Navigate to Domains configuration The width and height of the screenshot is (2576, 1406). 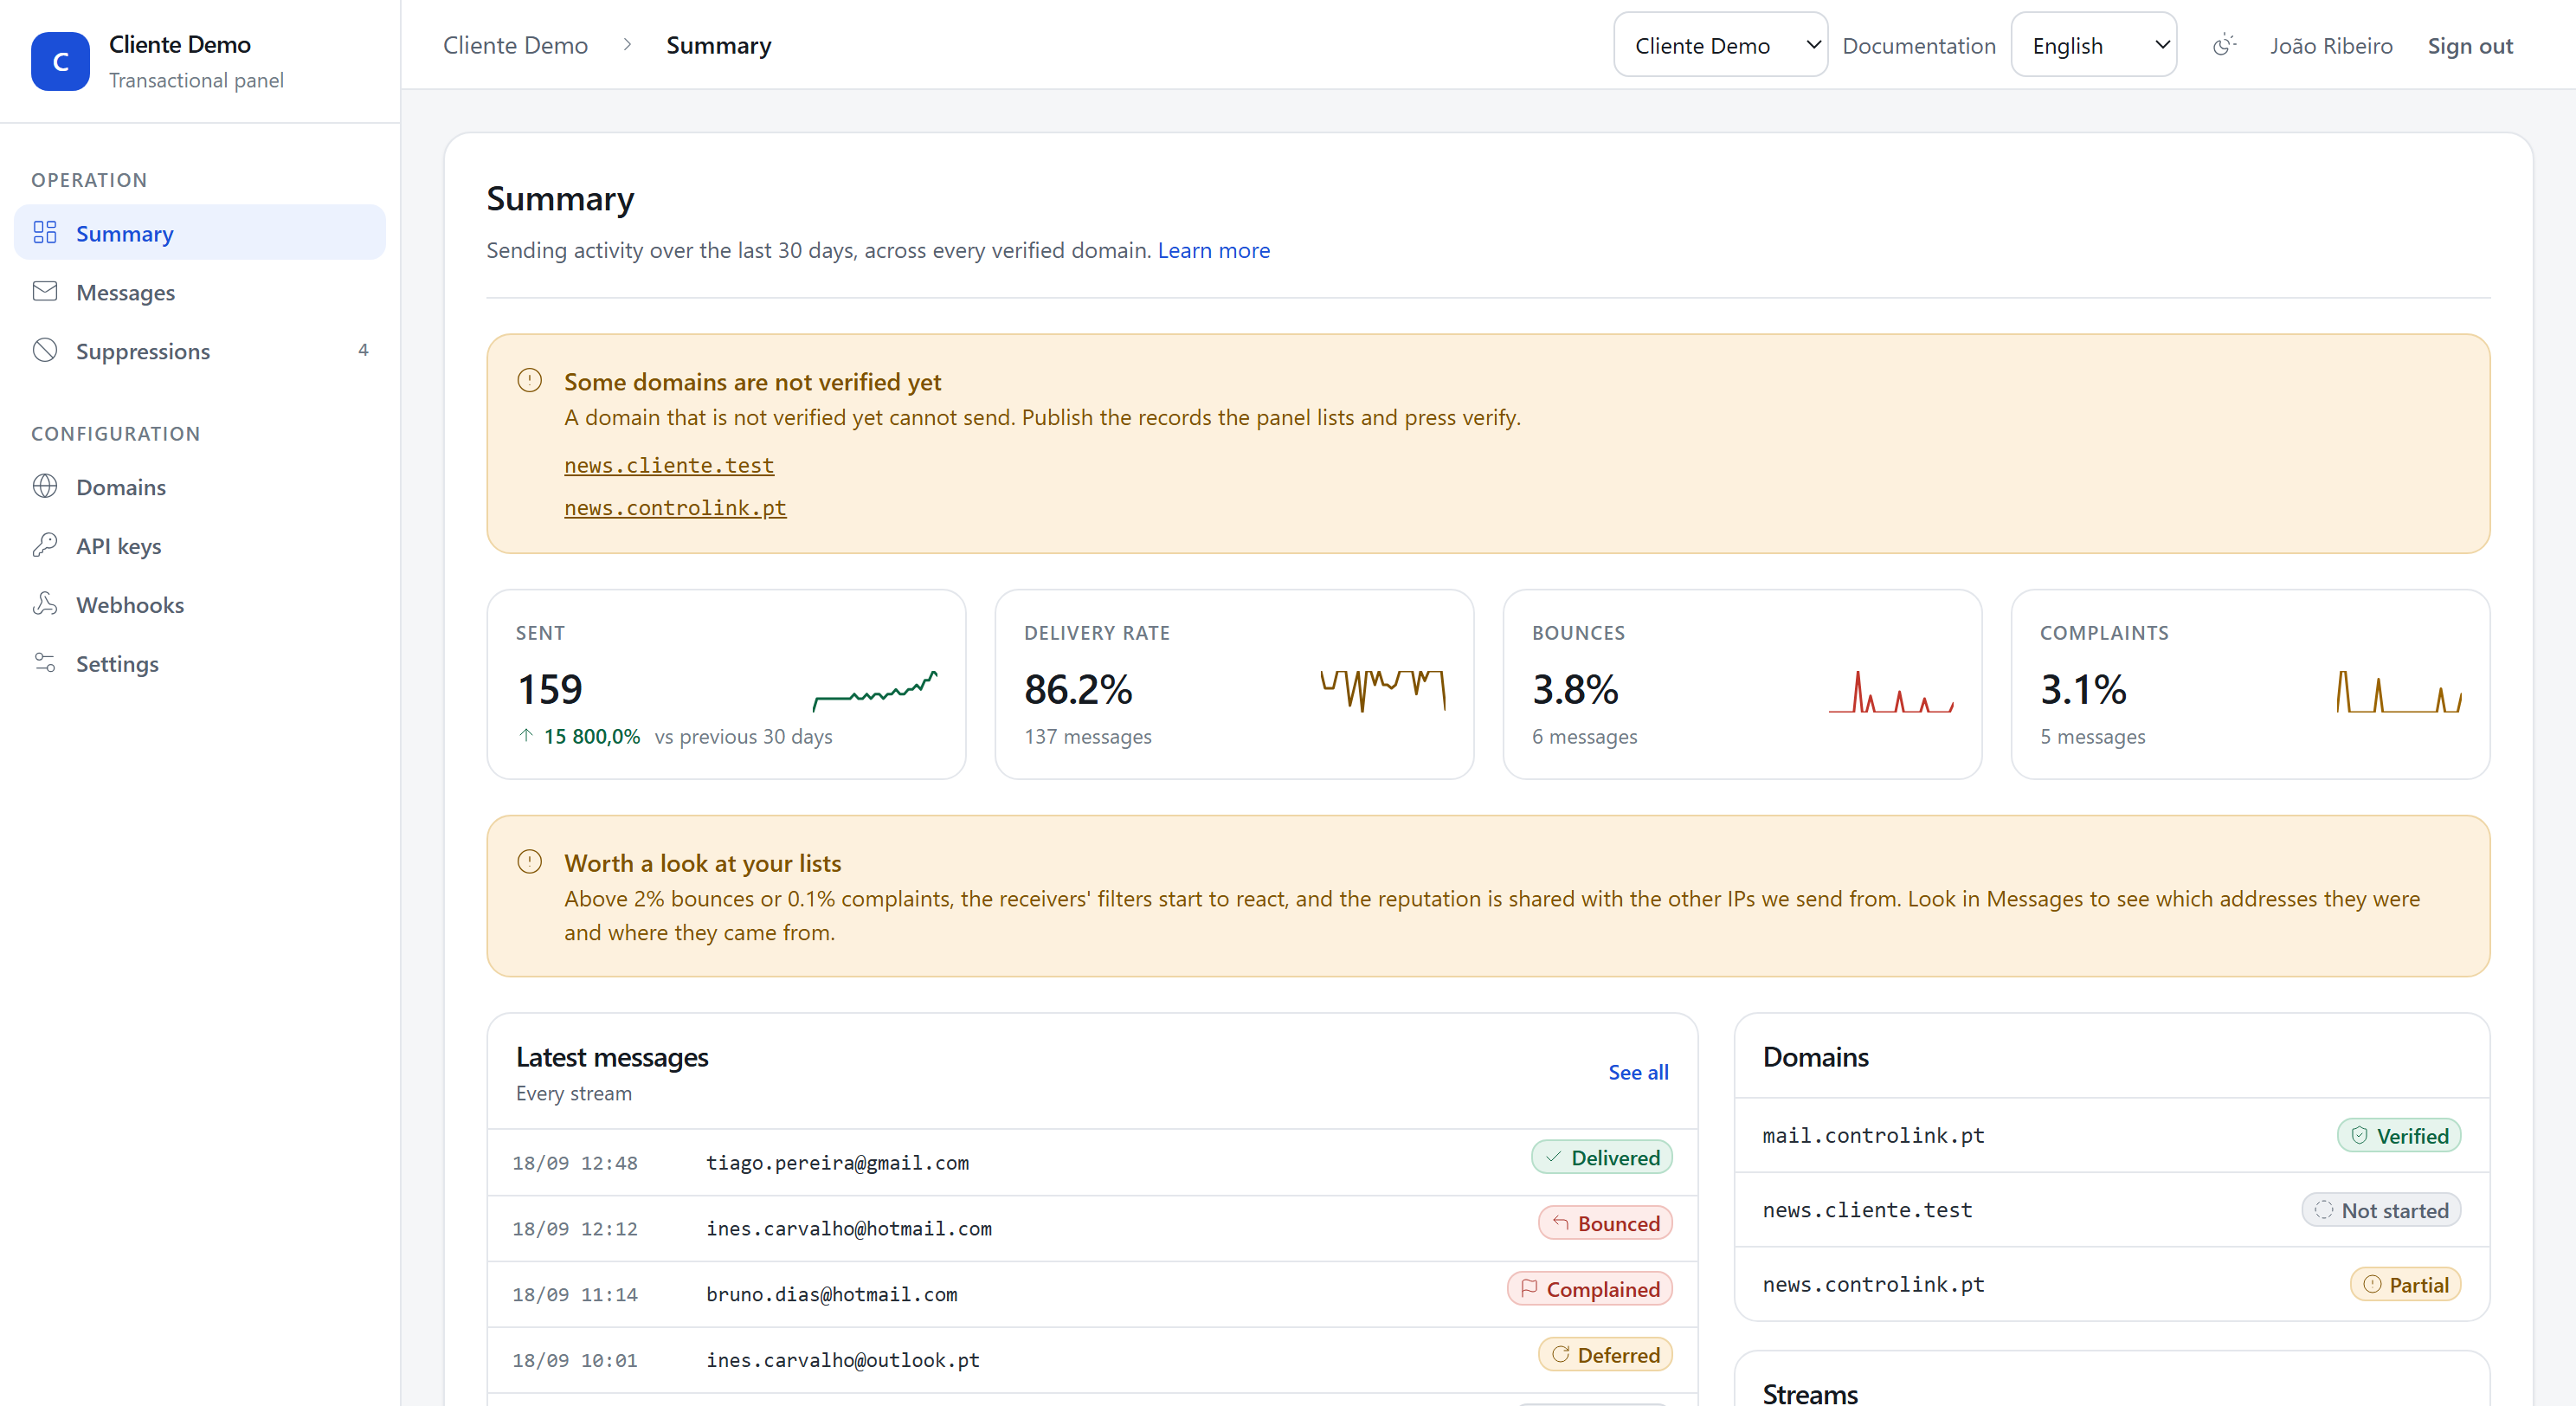200,487
